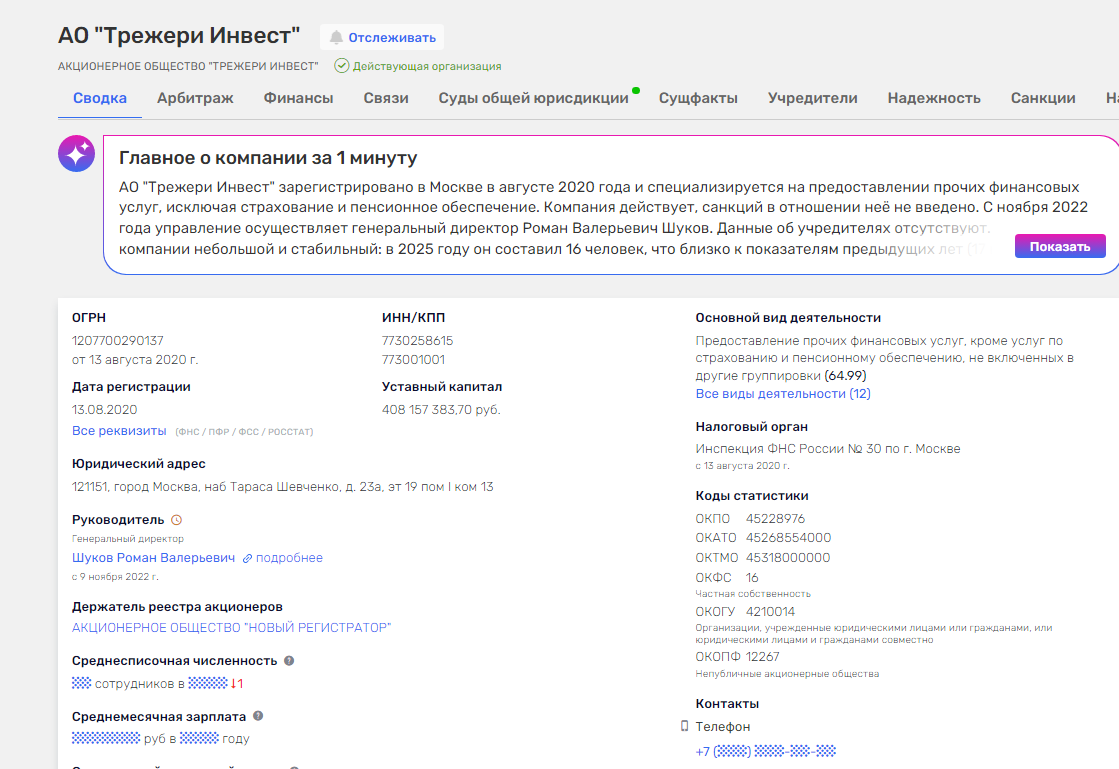
Task: Open the Все реквизиты link
Action: tap(119, 431)
